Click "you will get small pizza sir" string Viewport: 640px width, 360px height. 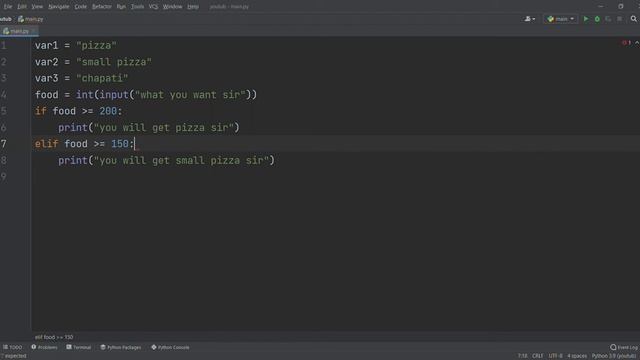(x=181, y=160)
